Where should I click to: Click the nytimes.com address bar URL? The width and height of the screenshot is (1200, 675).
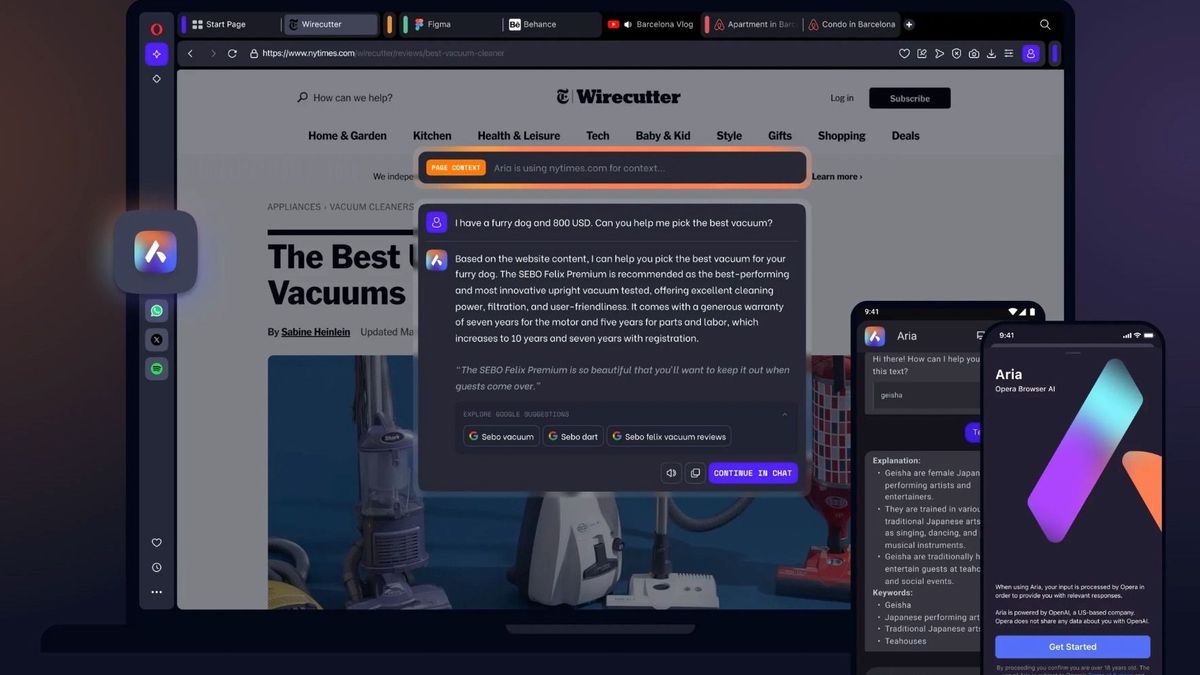383,53
